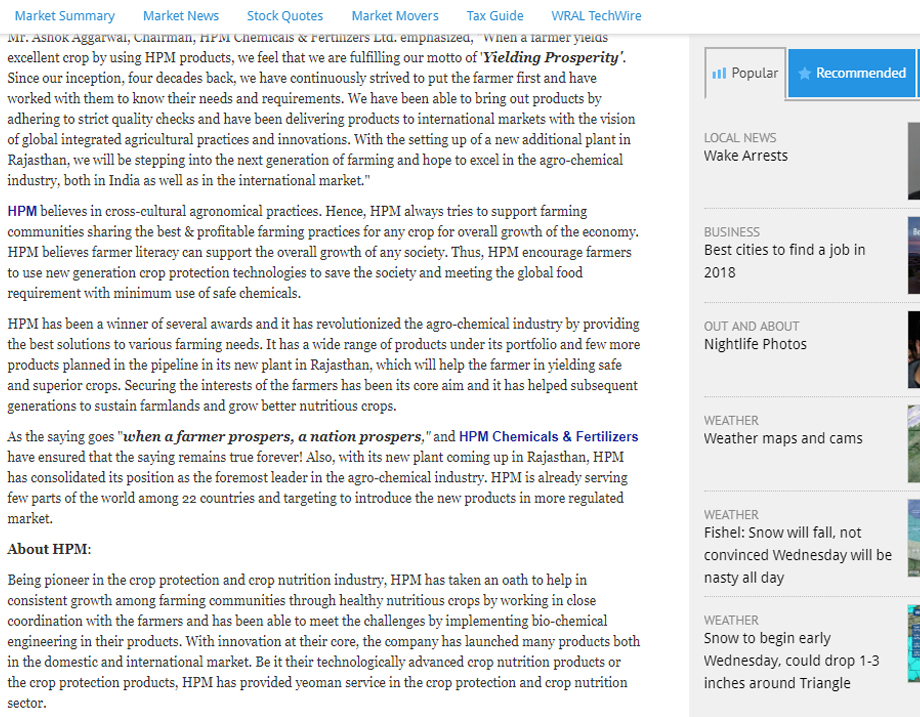Viewport: 920px width, 717px height.
Task: Select Market Movers in navigation
Action: coord(395,16)
